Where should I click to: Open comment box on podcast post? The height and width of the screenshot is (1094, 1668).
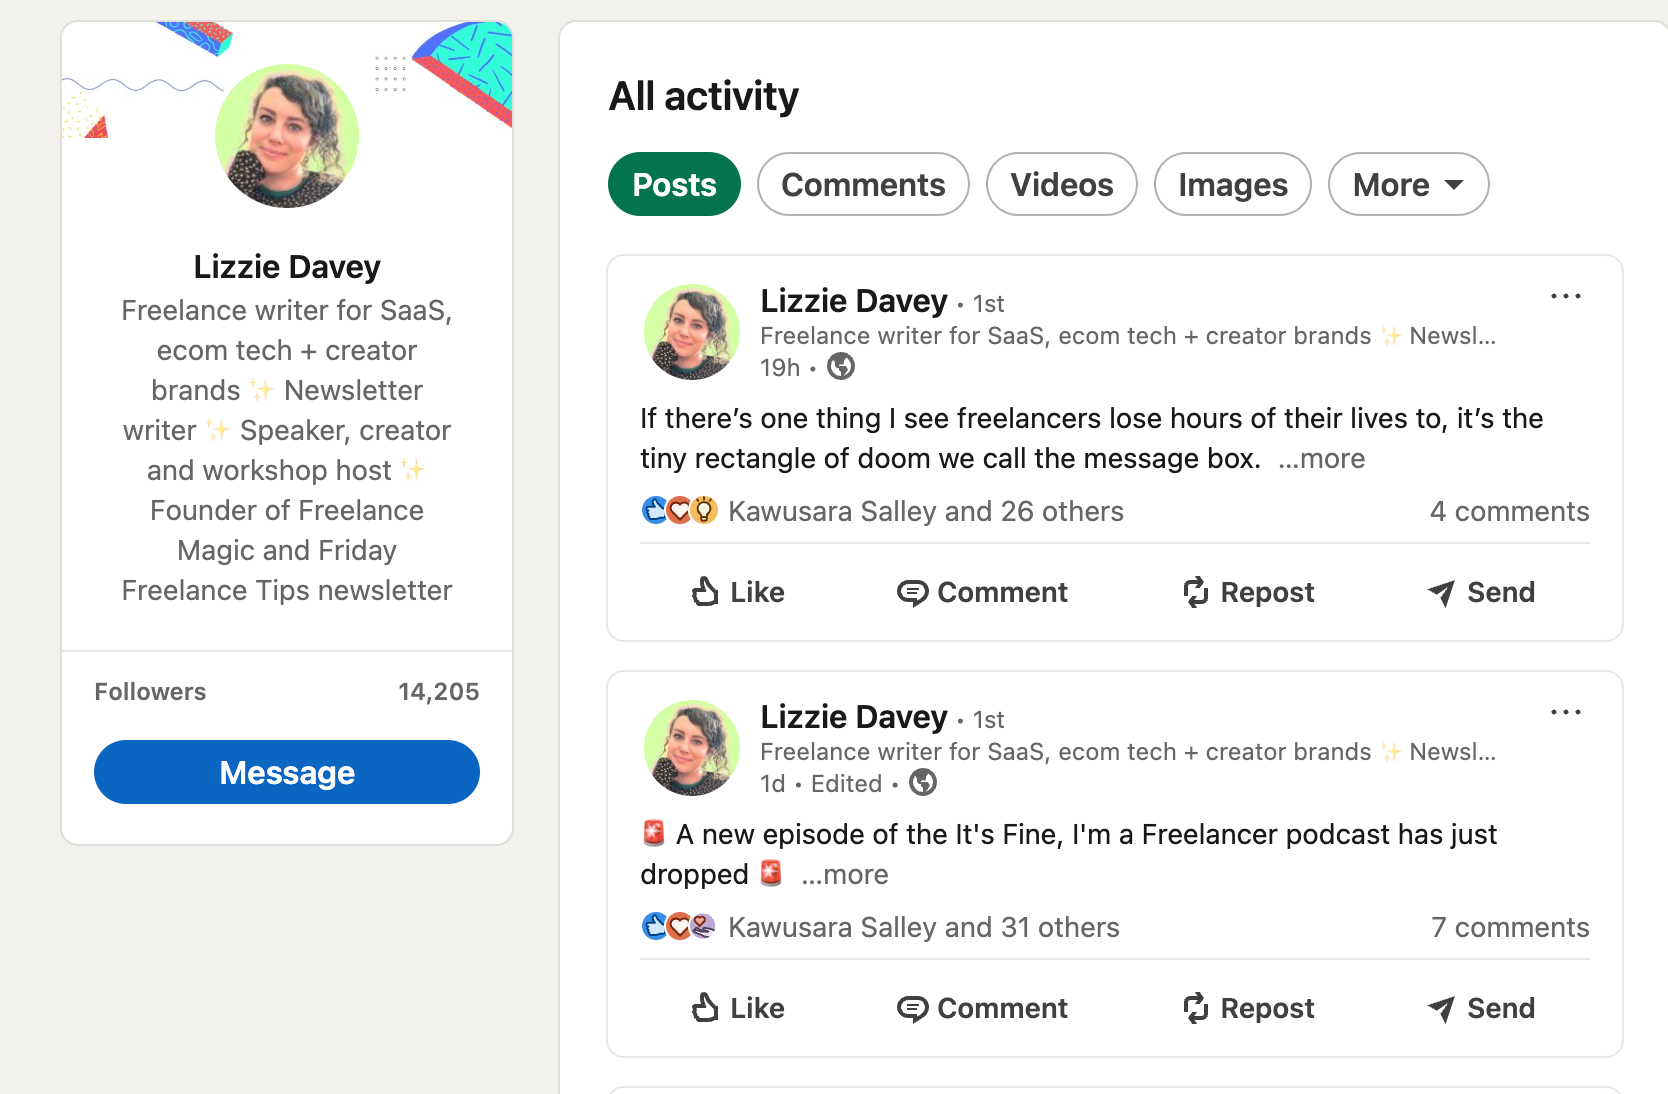(982, 1008)
